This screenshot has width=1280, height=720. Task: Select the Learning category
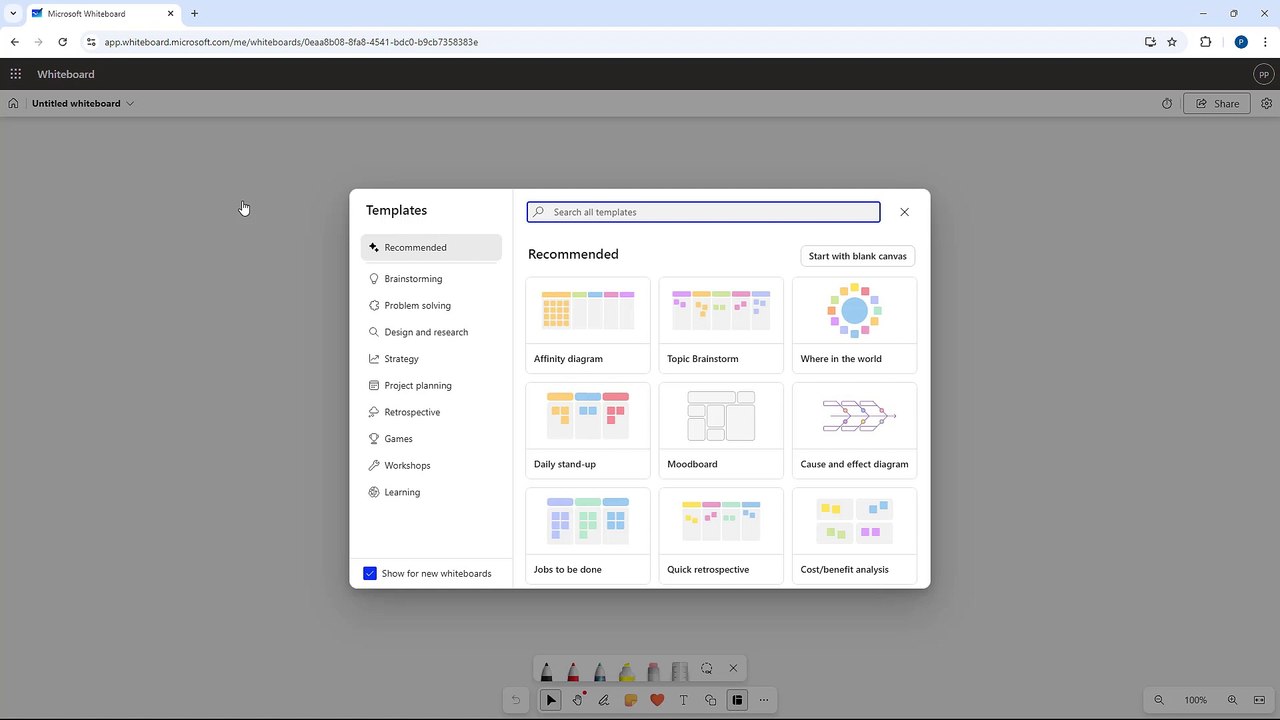431,492
